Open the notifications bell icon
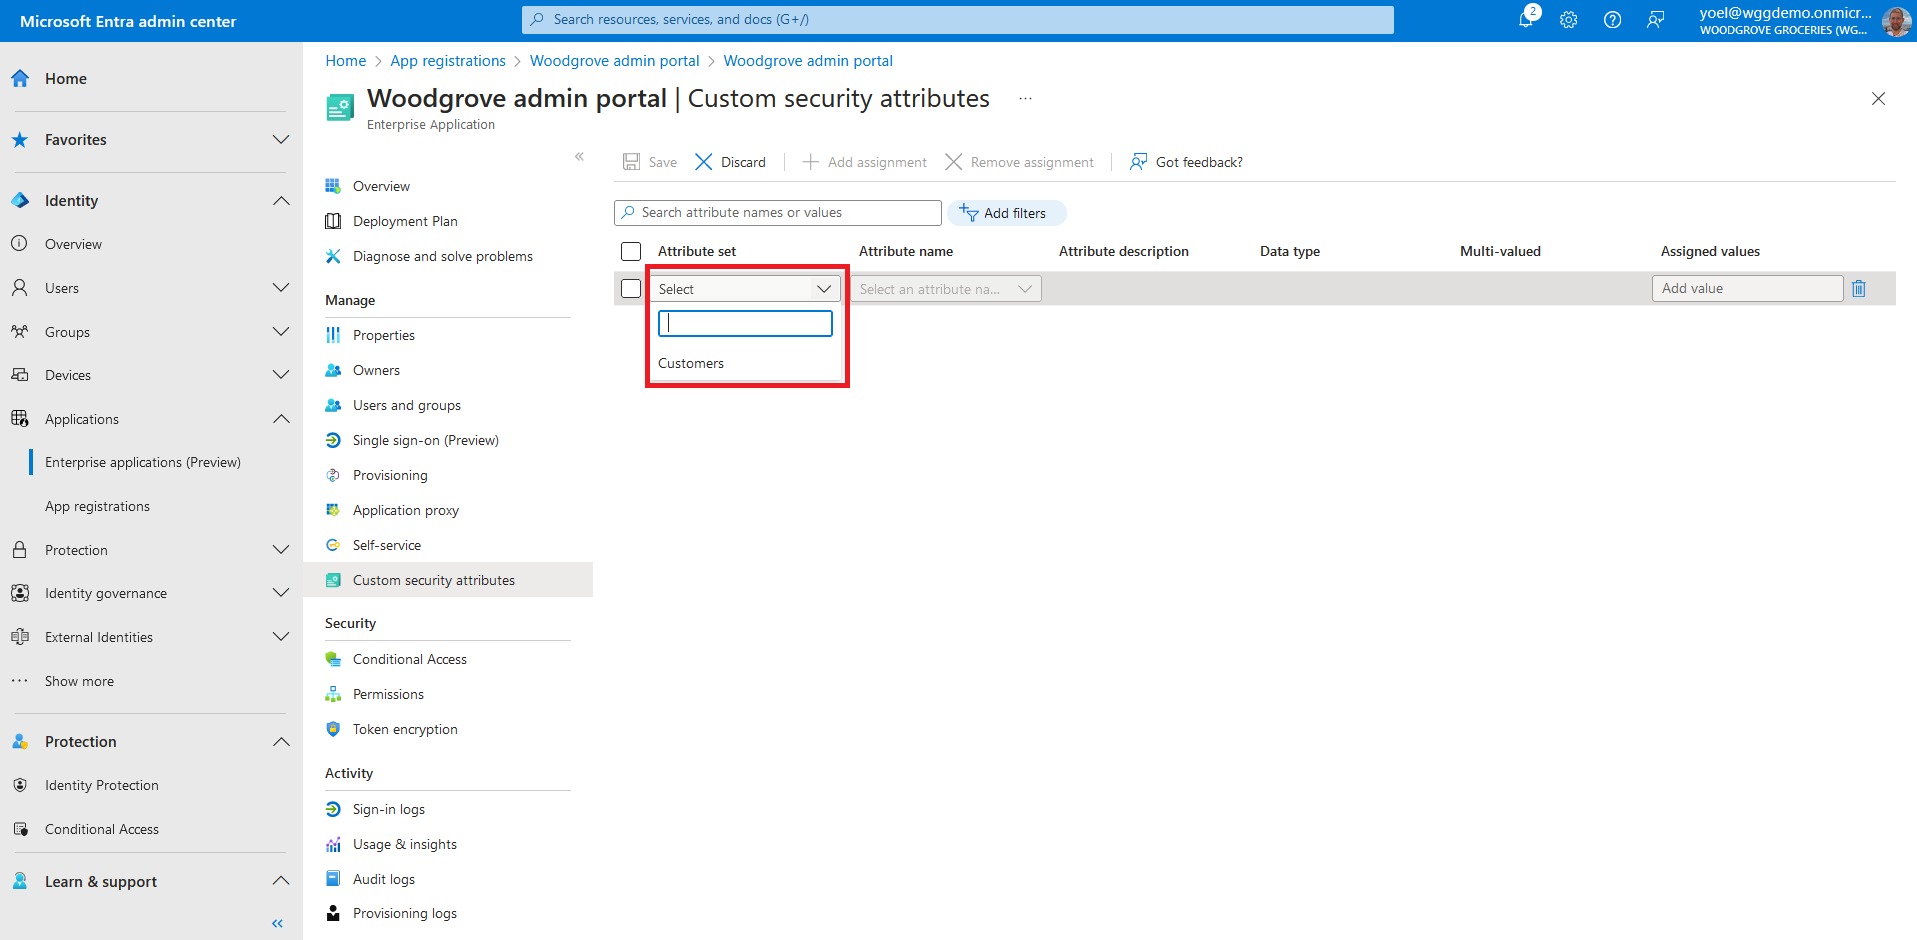The image size is (1917, 940). pyautogui.click(x=1525, y=20)
